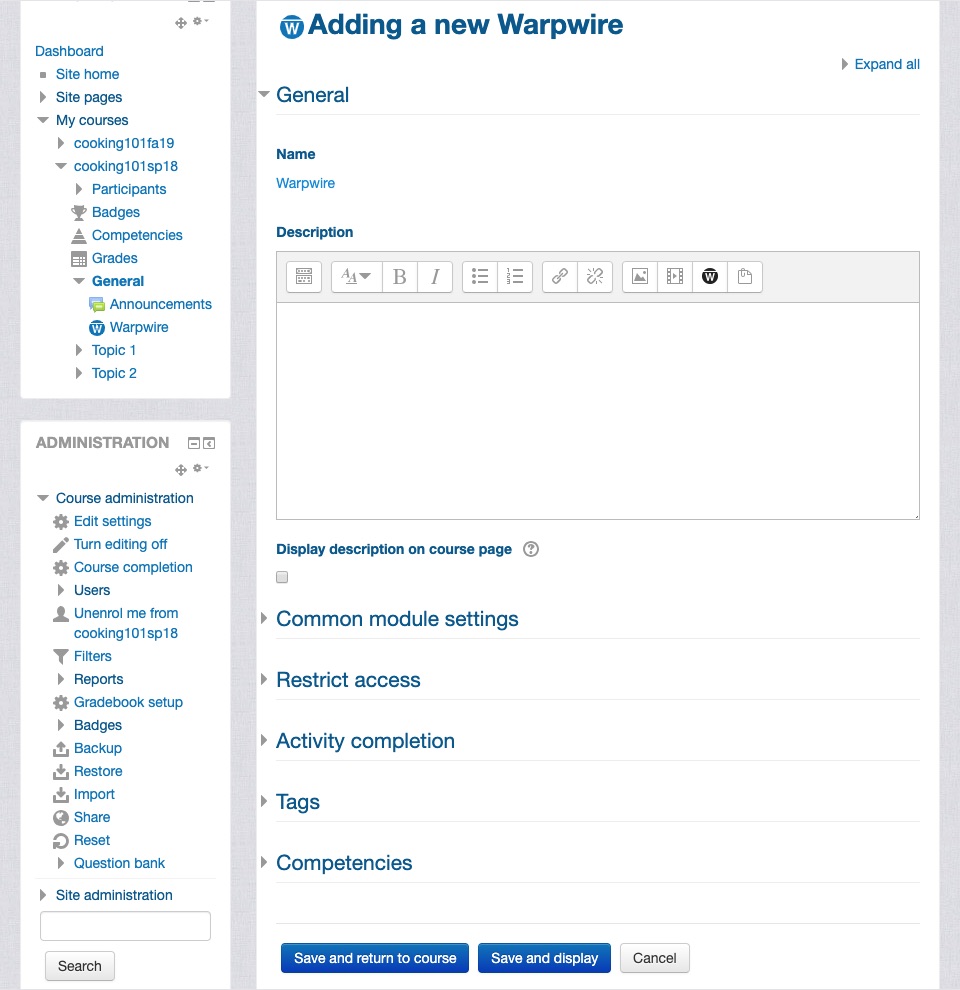The image size is (960, 990).
Task: Expand the Reports node in Course administration
Action: [x=61, y=679]
